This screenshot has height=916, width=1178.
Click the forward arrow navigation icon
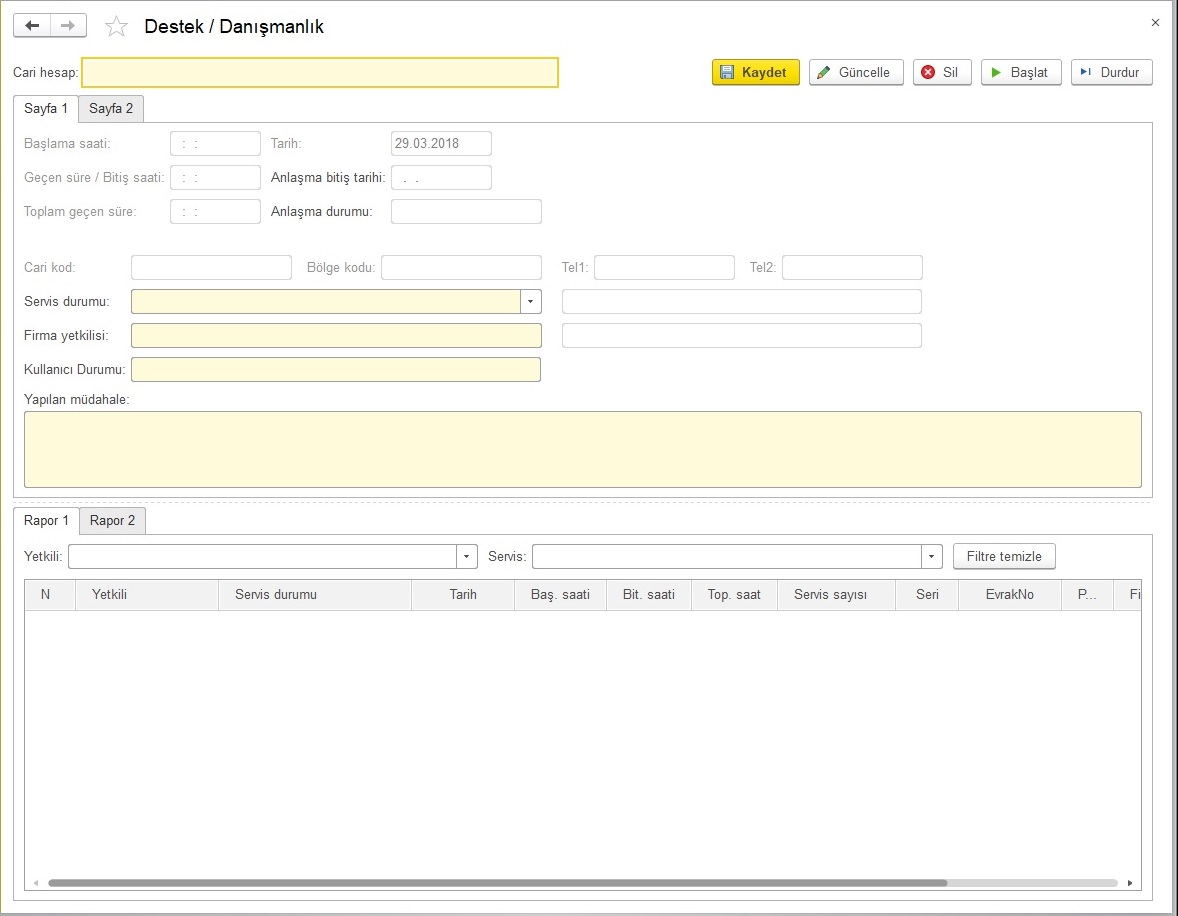click(68, 26)
